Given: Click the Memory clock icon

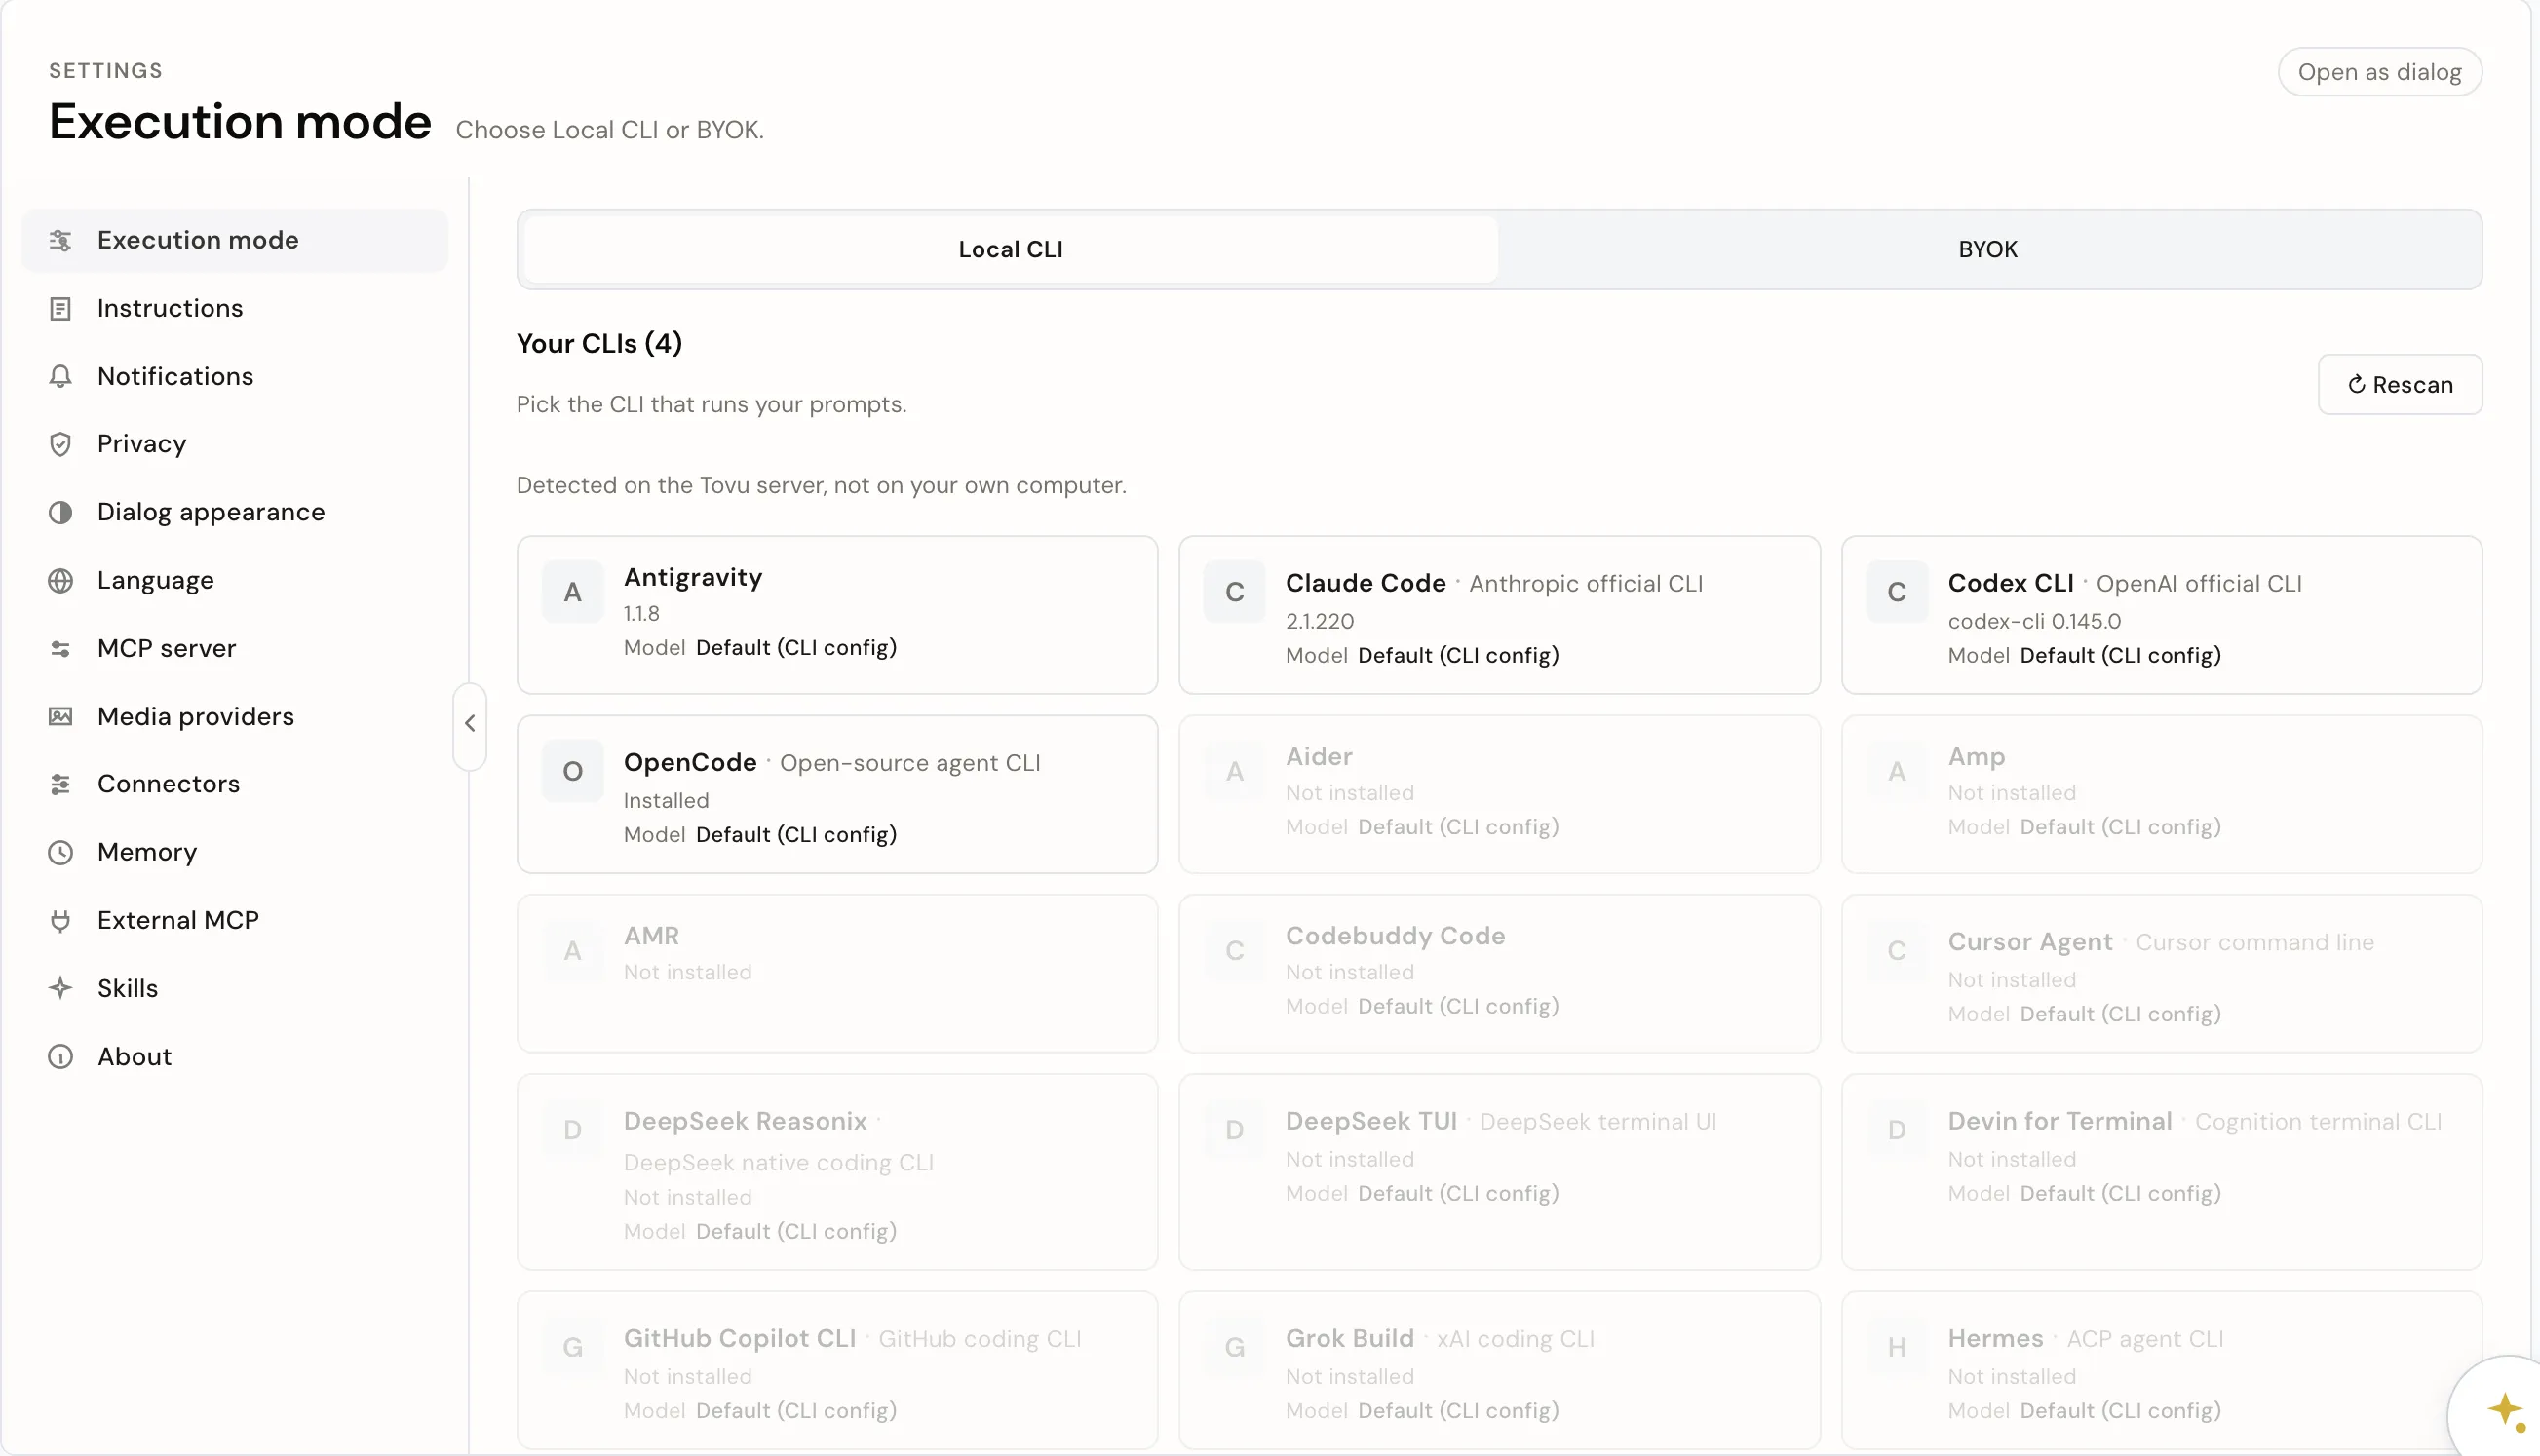Looking at the screenshot, I should (60, 852).
